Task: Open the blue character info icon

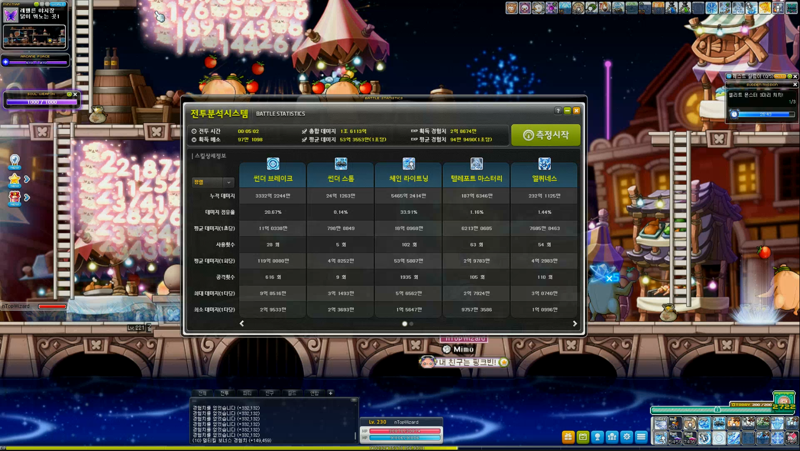Action: point(597,437)
